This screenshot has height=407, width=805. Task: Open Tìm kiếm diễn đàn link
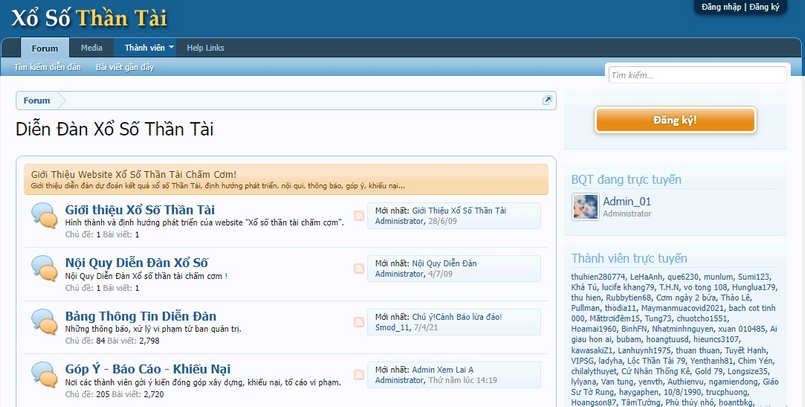pyautogui.click(x=47, y=68)
